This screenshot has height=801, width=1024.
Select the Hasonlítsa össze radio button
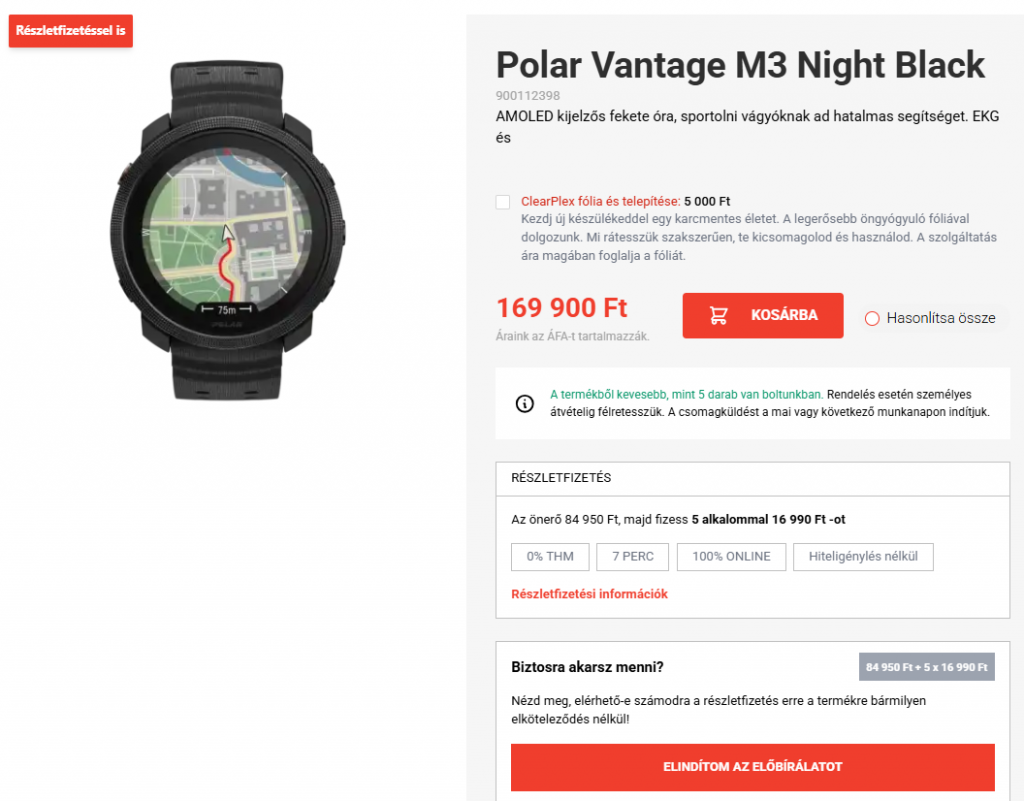point(871,318)
